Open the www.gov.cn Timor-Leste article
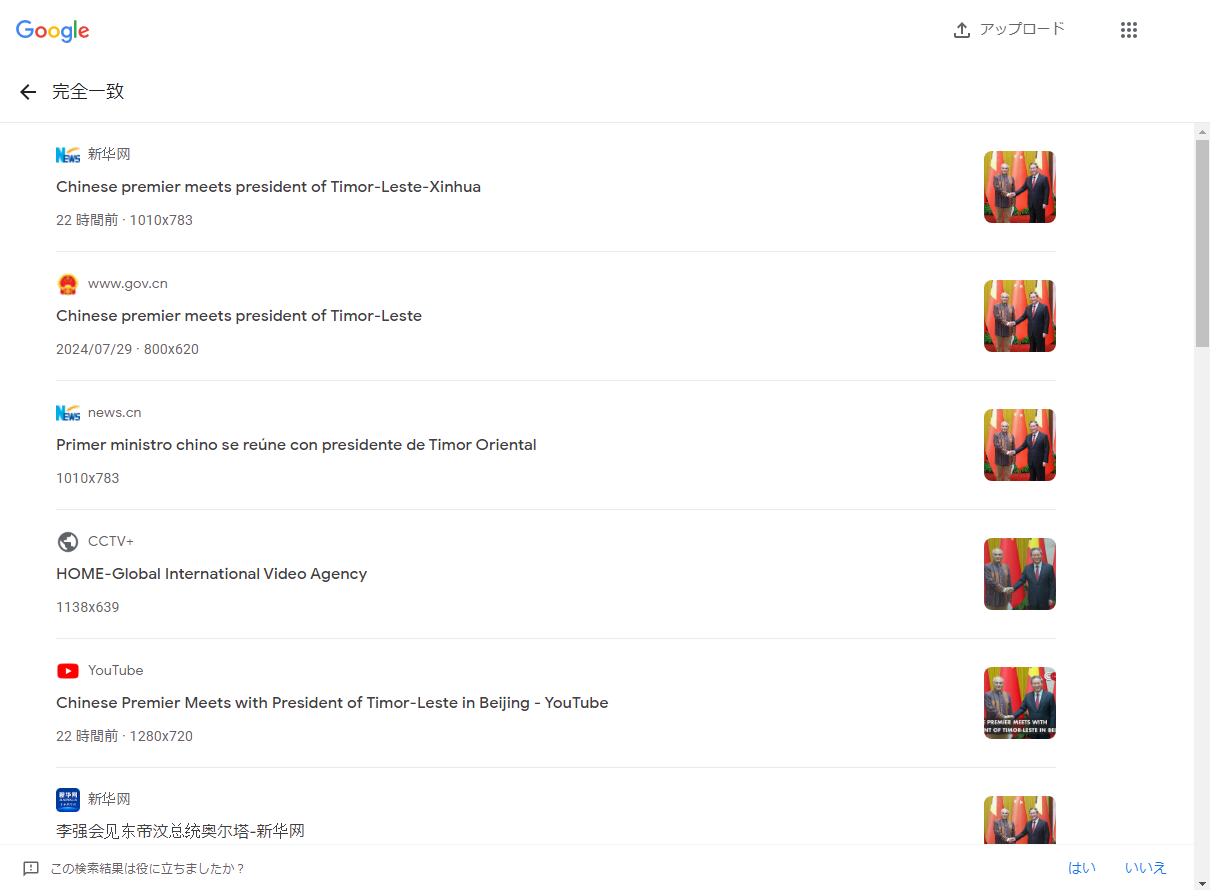The image size is (1210, 890). click(x=239, y=316)
